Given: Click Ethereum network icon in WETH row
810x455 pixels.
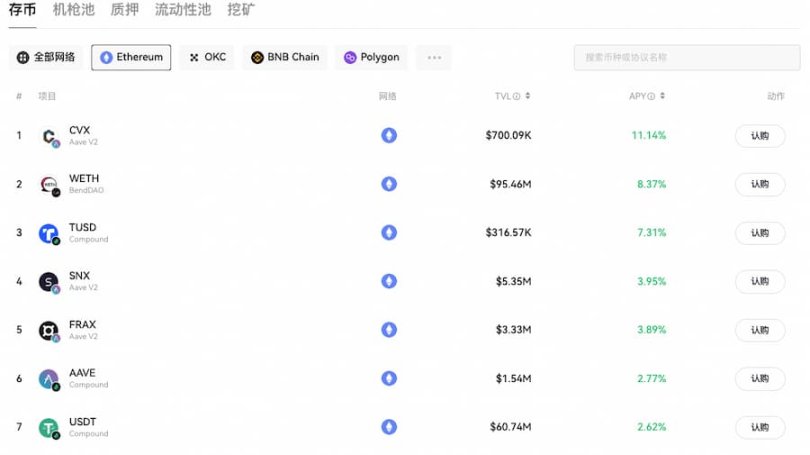Looking at the screenshot, I should [x=389, y=184].
